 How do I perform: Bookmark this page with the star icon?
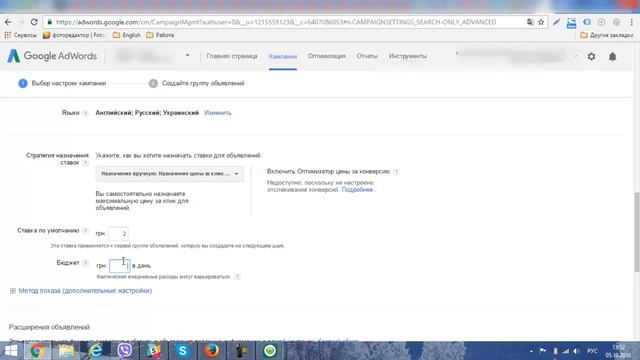coord(541,22)
